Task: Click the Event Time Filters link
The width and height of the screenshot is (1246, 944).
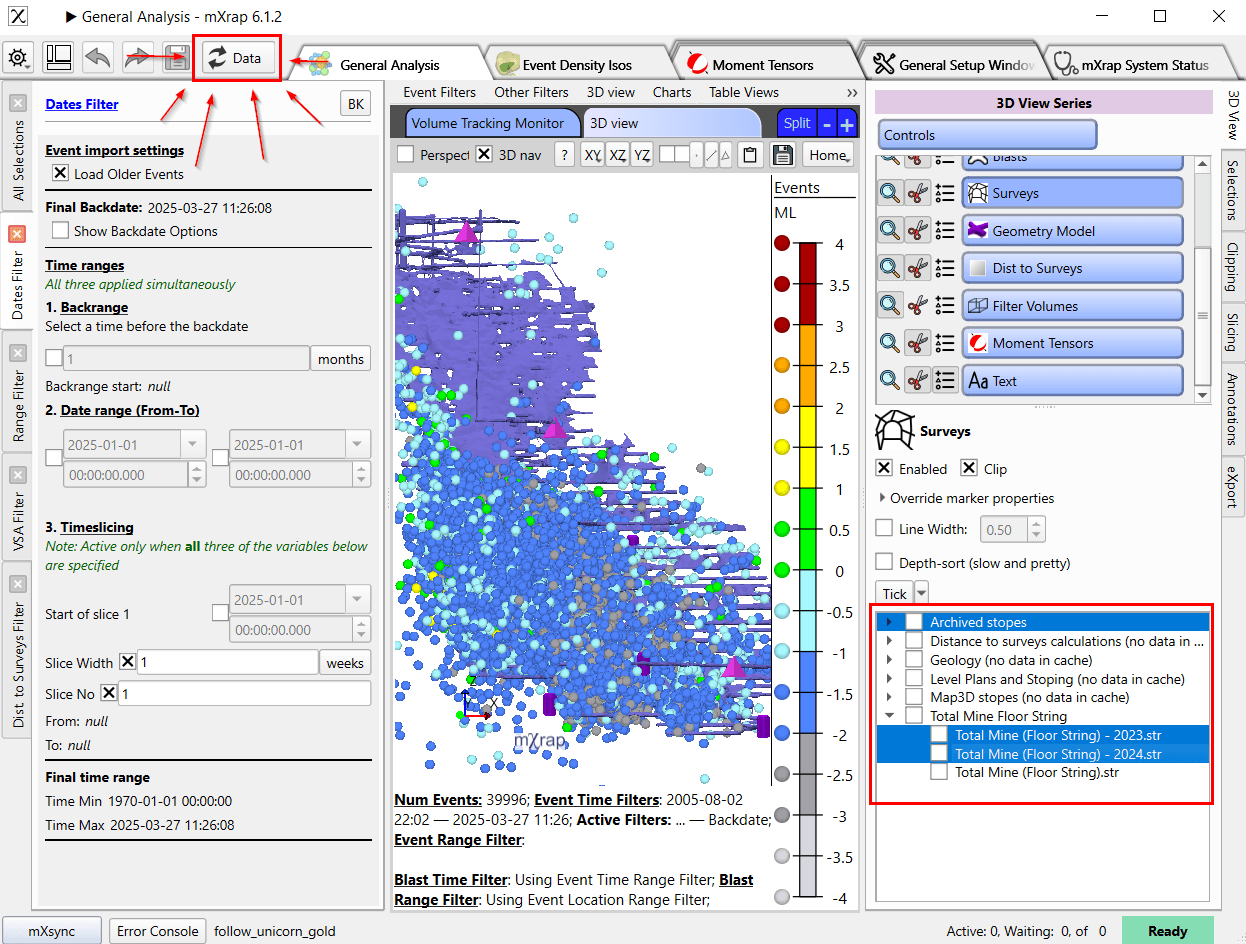Action: point(596,802)
